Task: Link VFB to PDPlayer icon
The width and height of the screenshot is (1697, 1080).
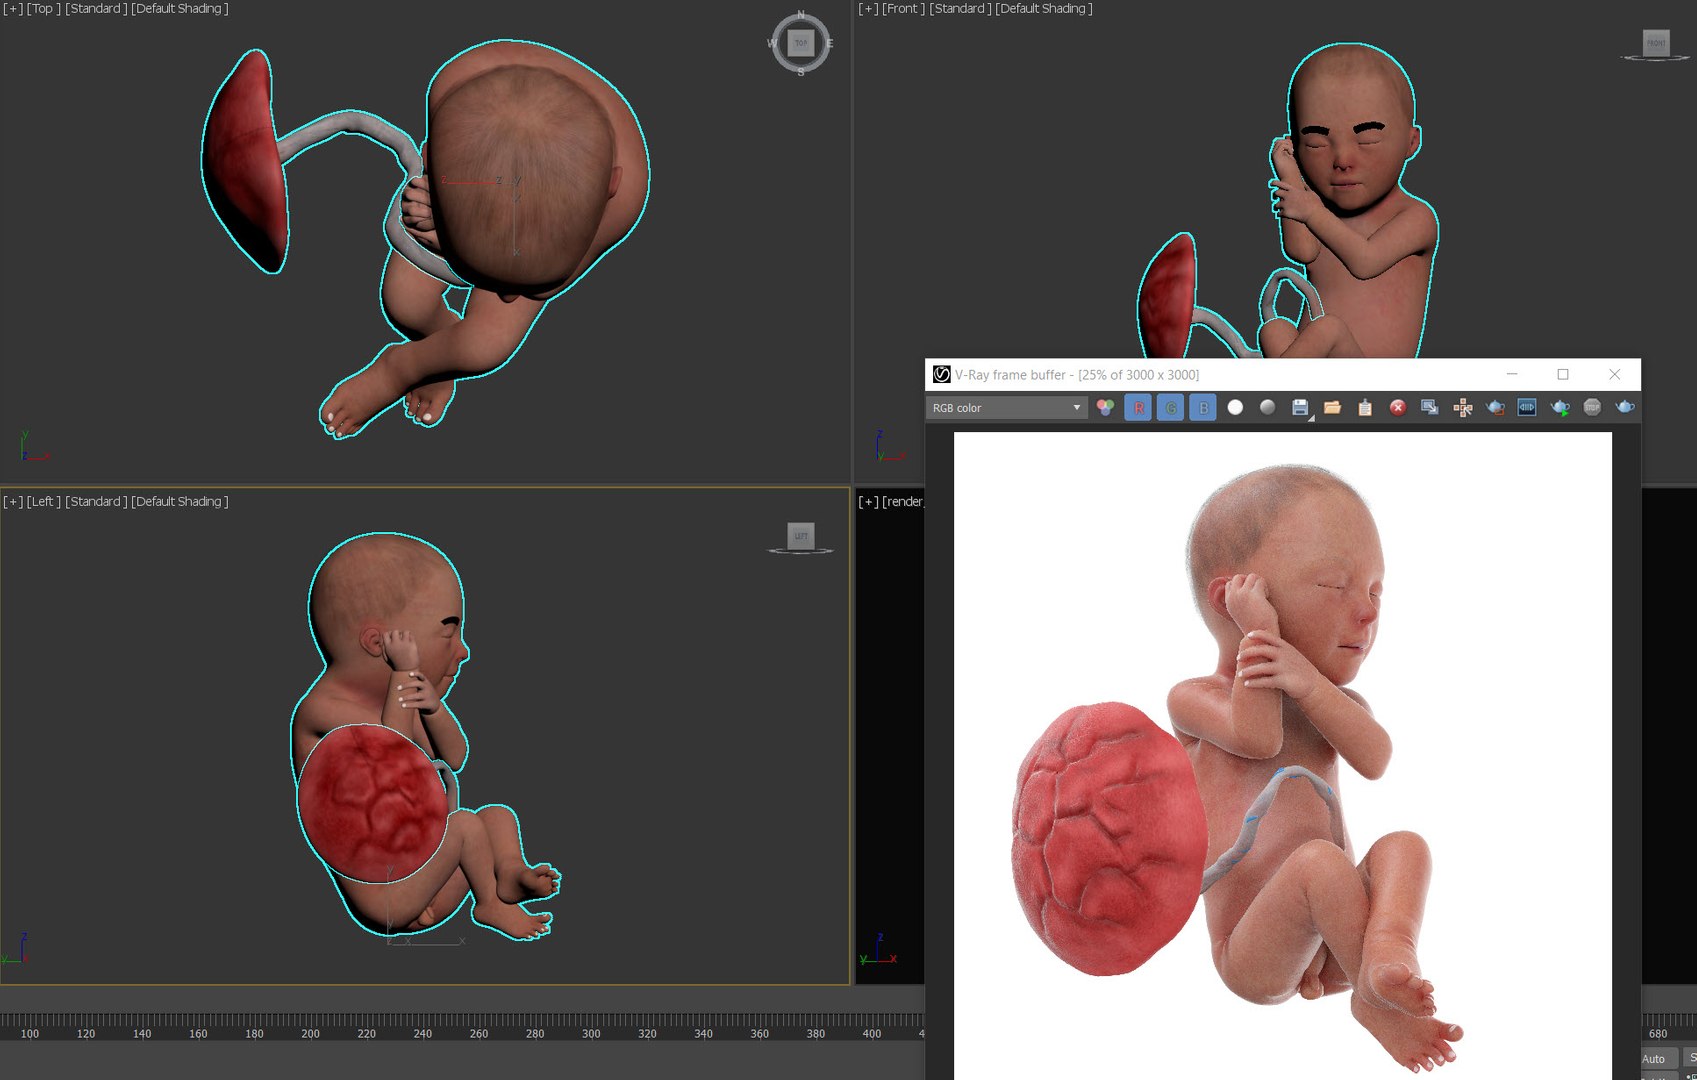Action: (1527, 408)
